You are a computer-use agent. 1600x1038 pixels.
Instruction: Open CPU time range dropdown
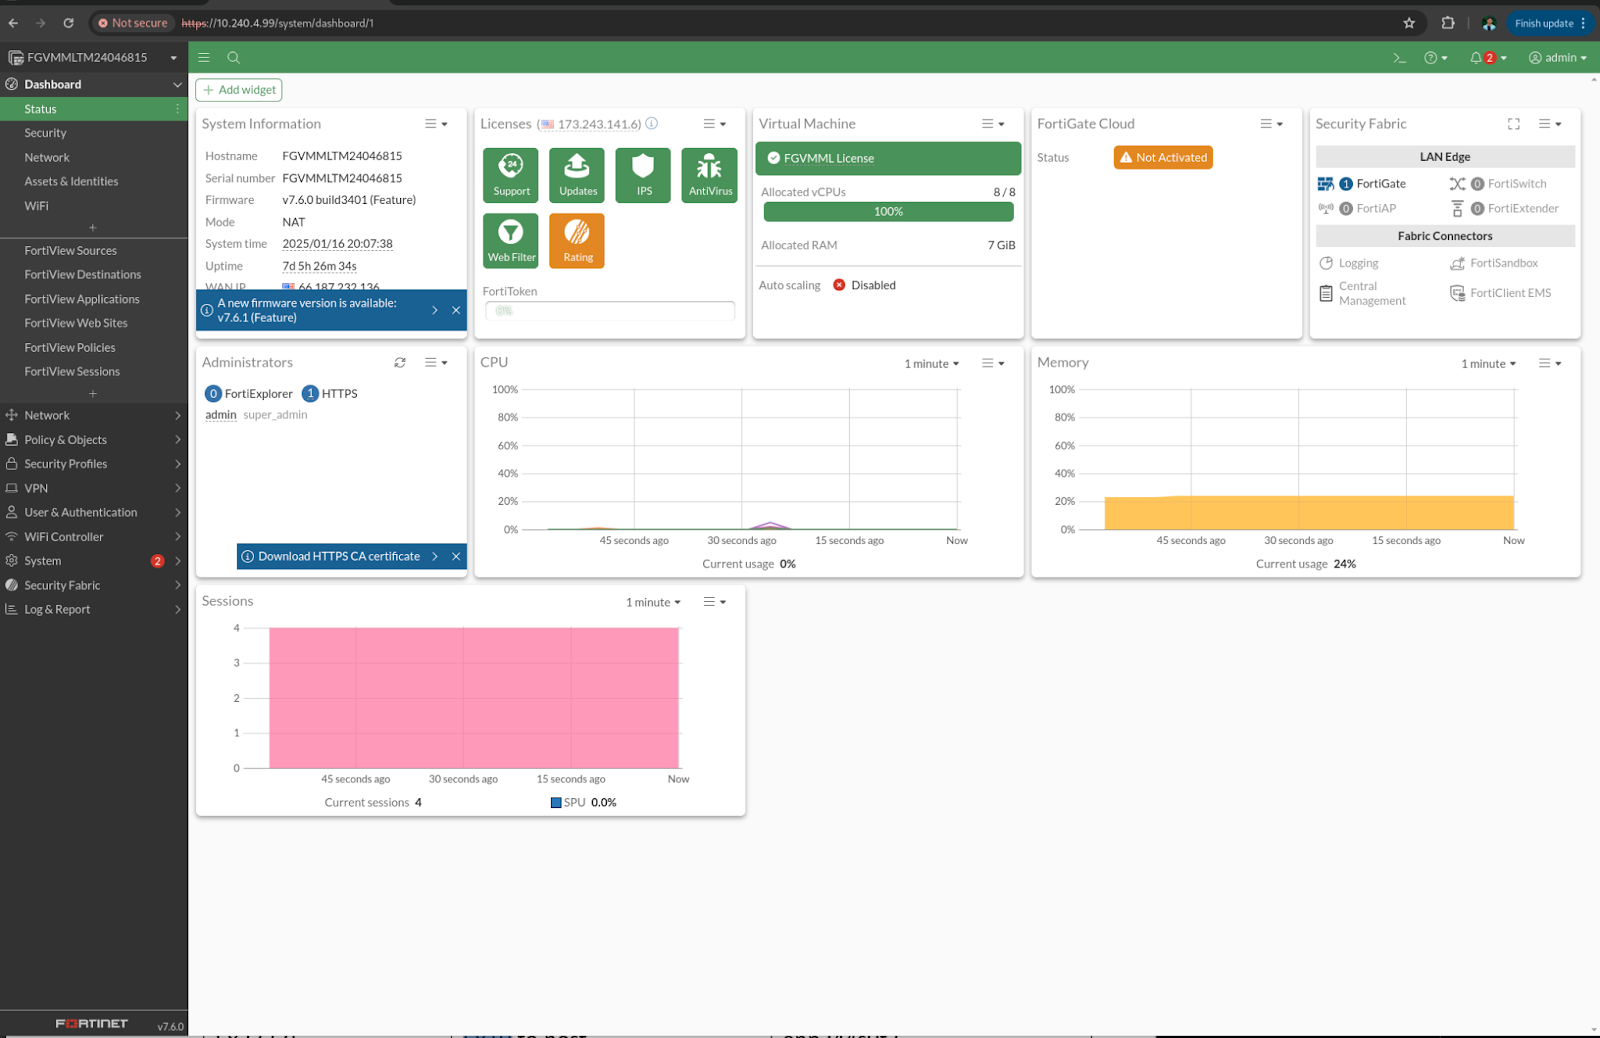(931, 364)
